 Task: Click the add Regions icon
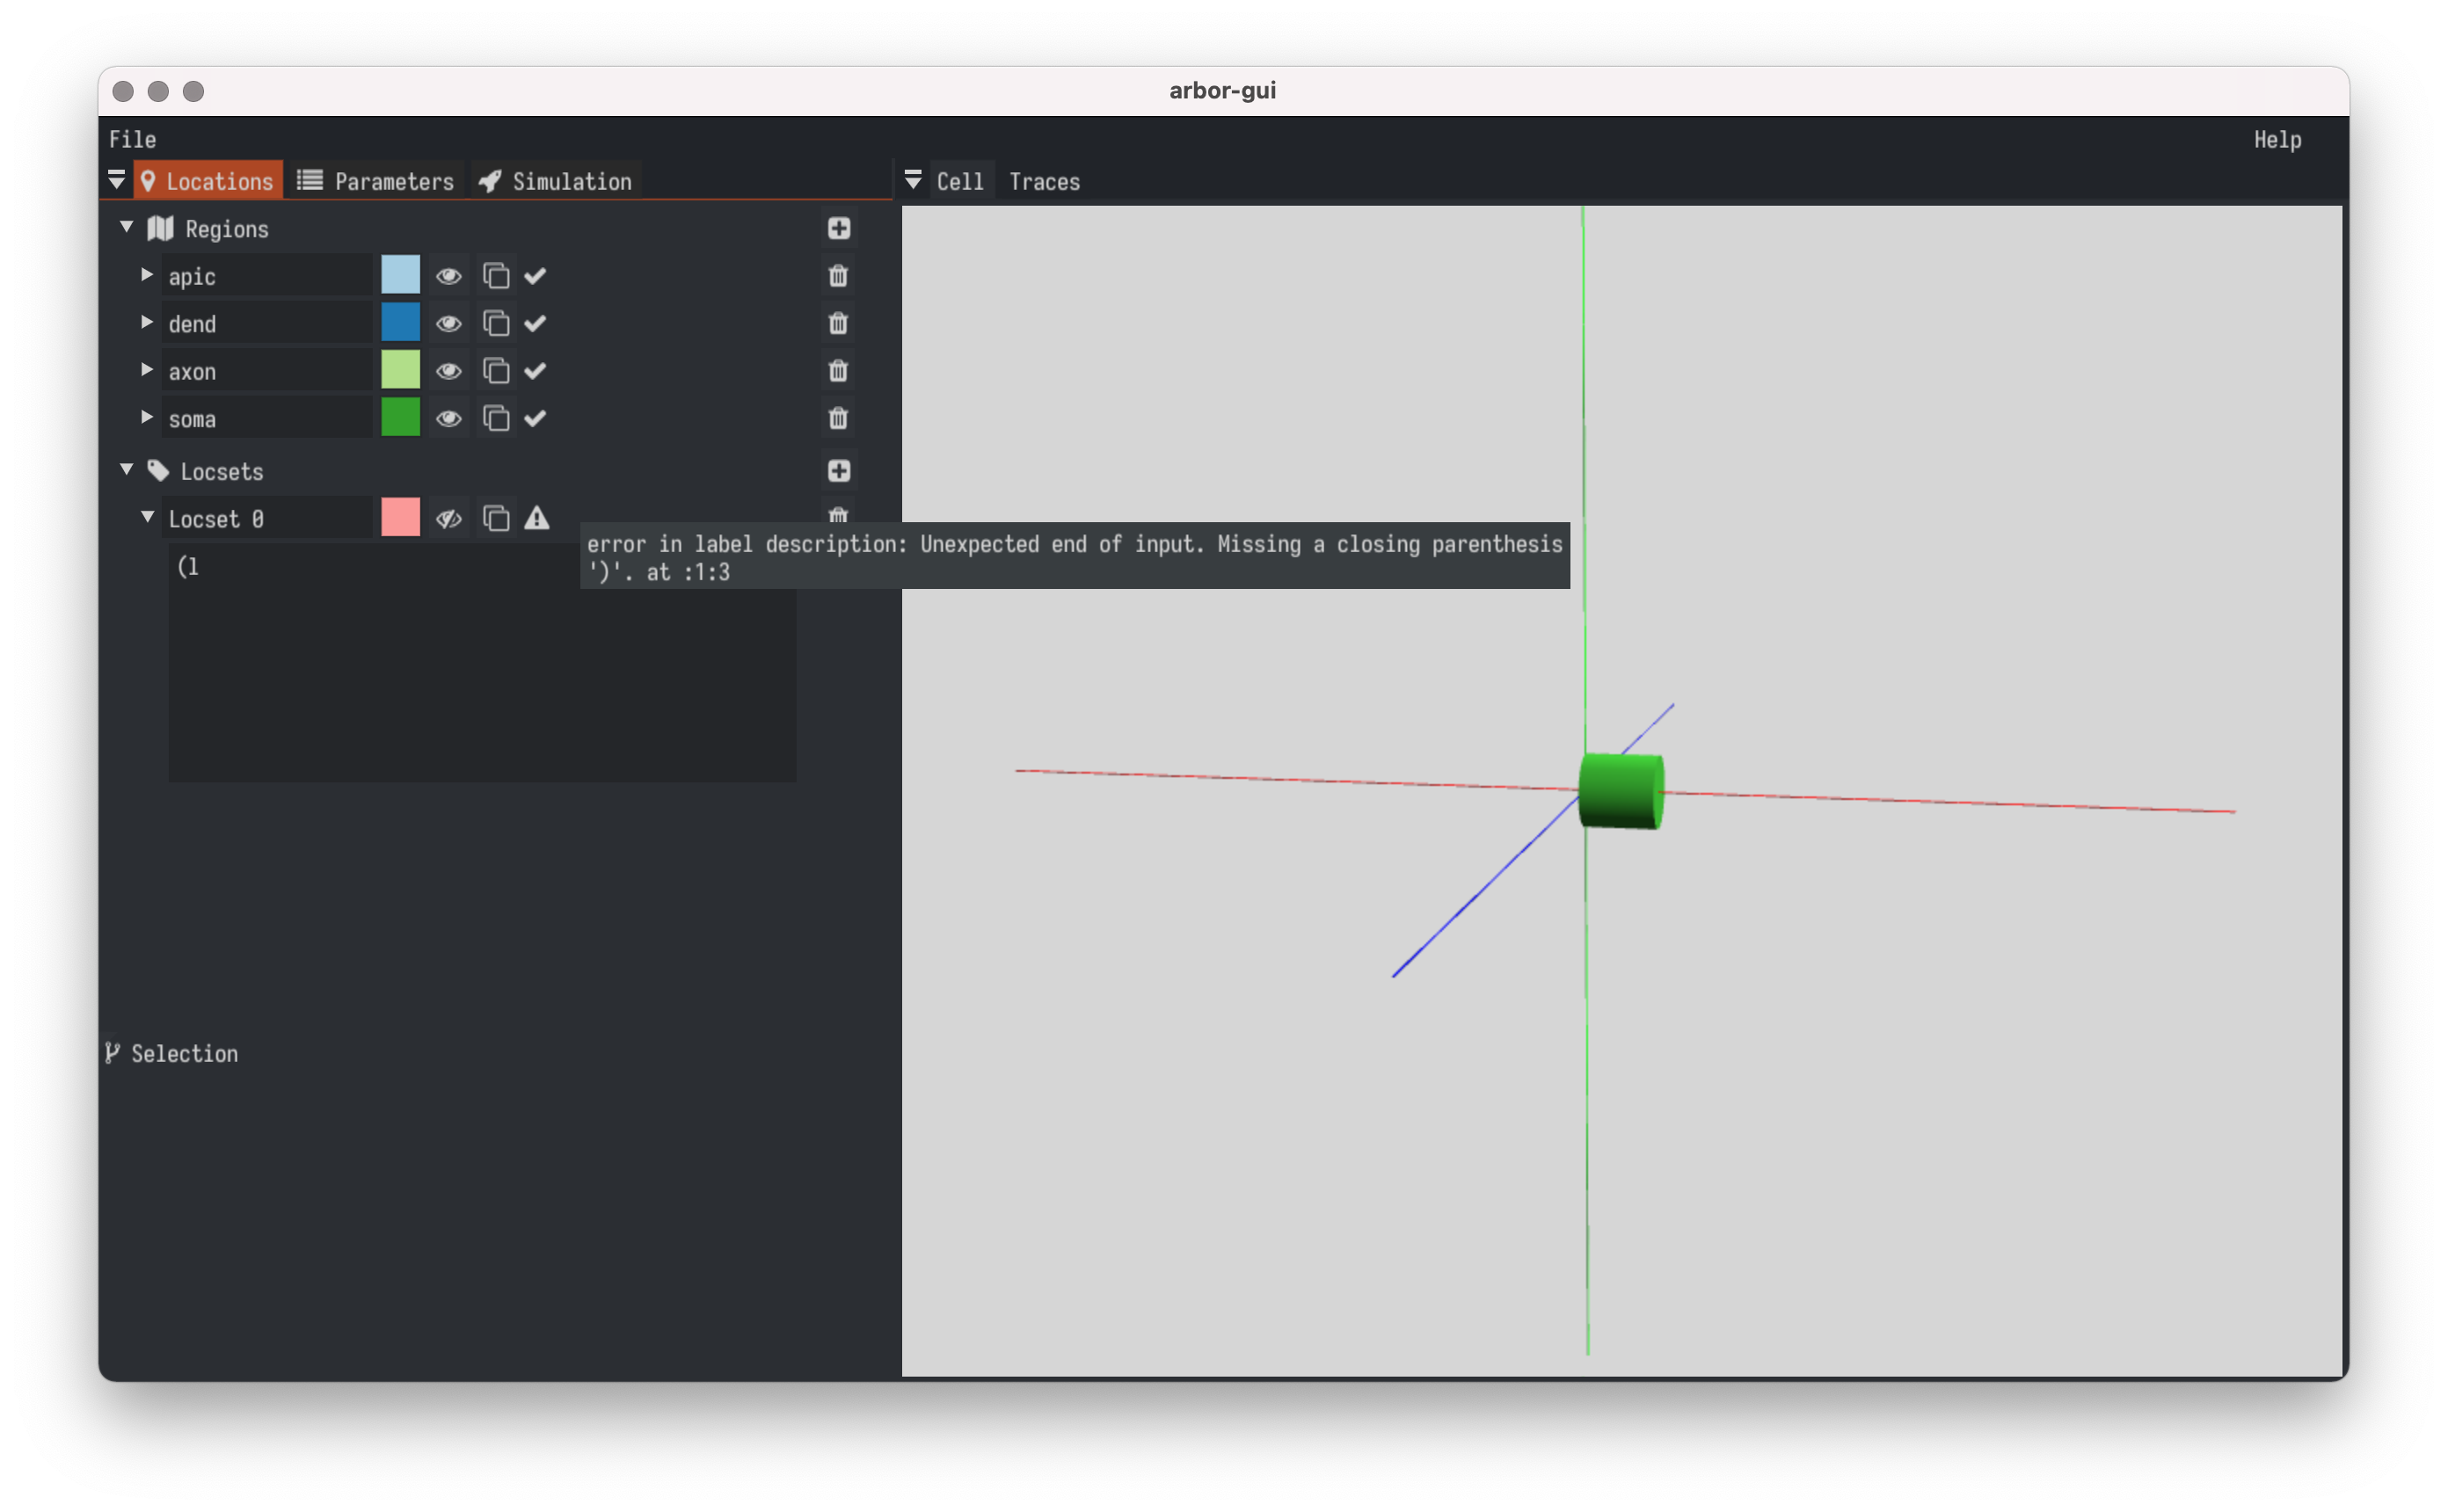coord(840,227)
